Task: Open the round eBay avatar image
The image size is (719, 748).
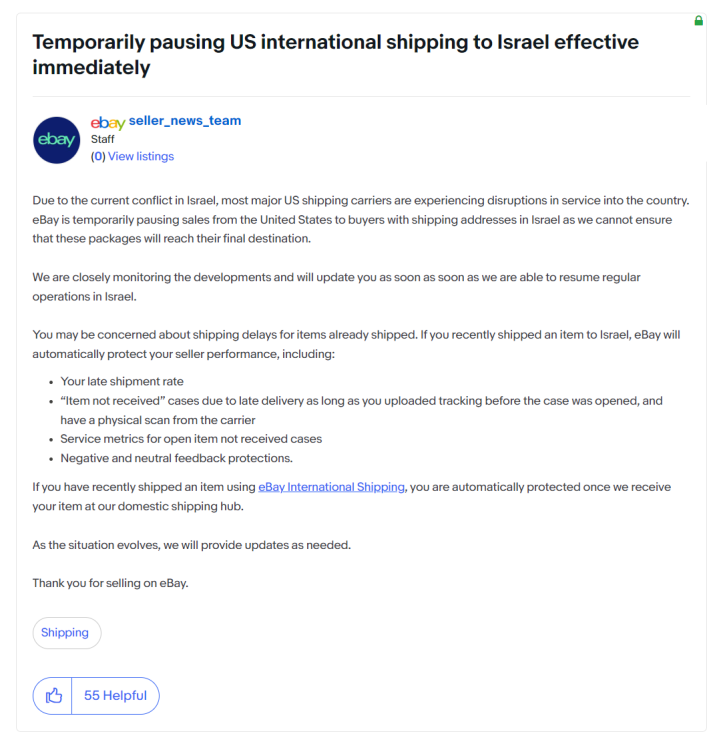Action: coord(57,140)
